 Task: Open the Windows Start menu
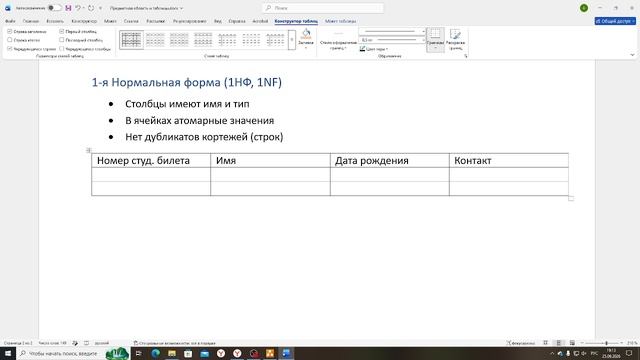(8, 353)
